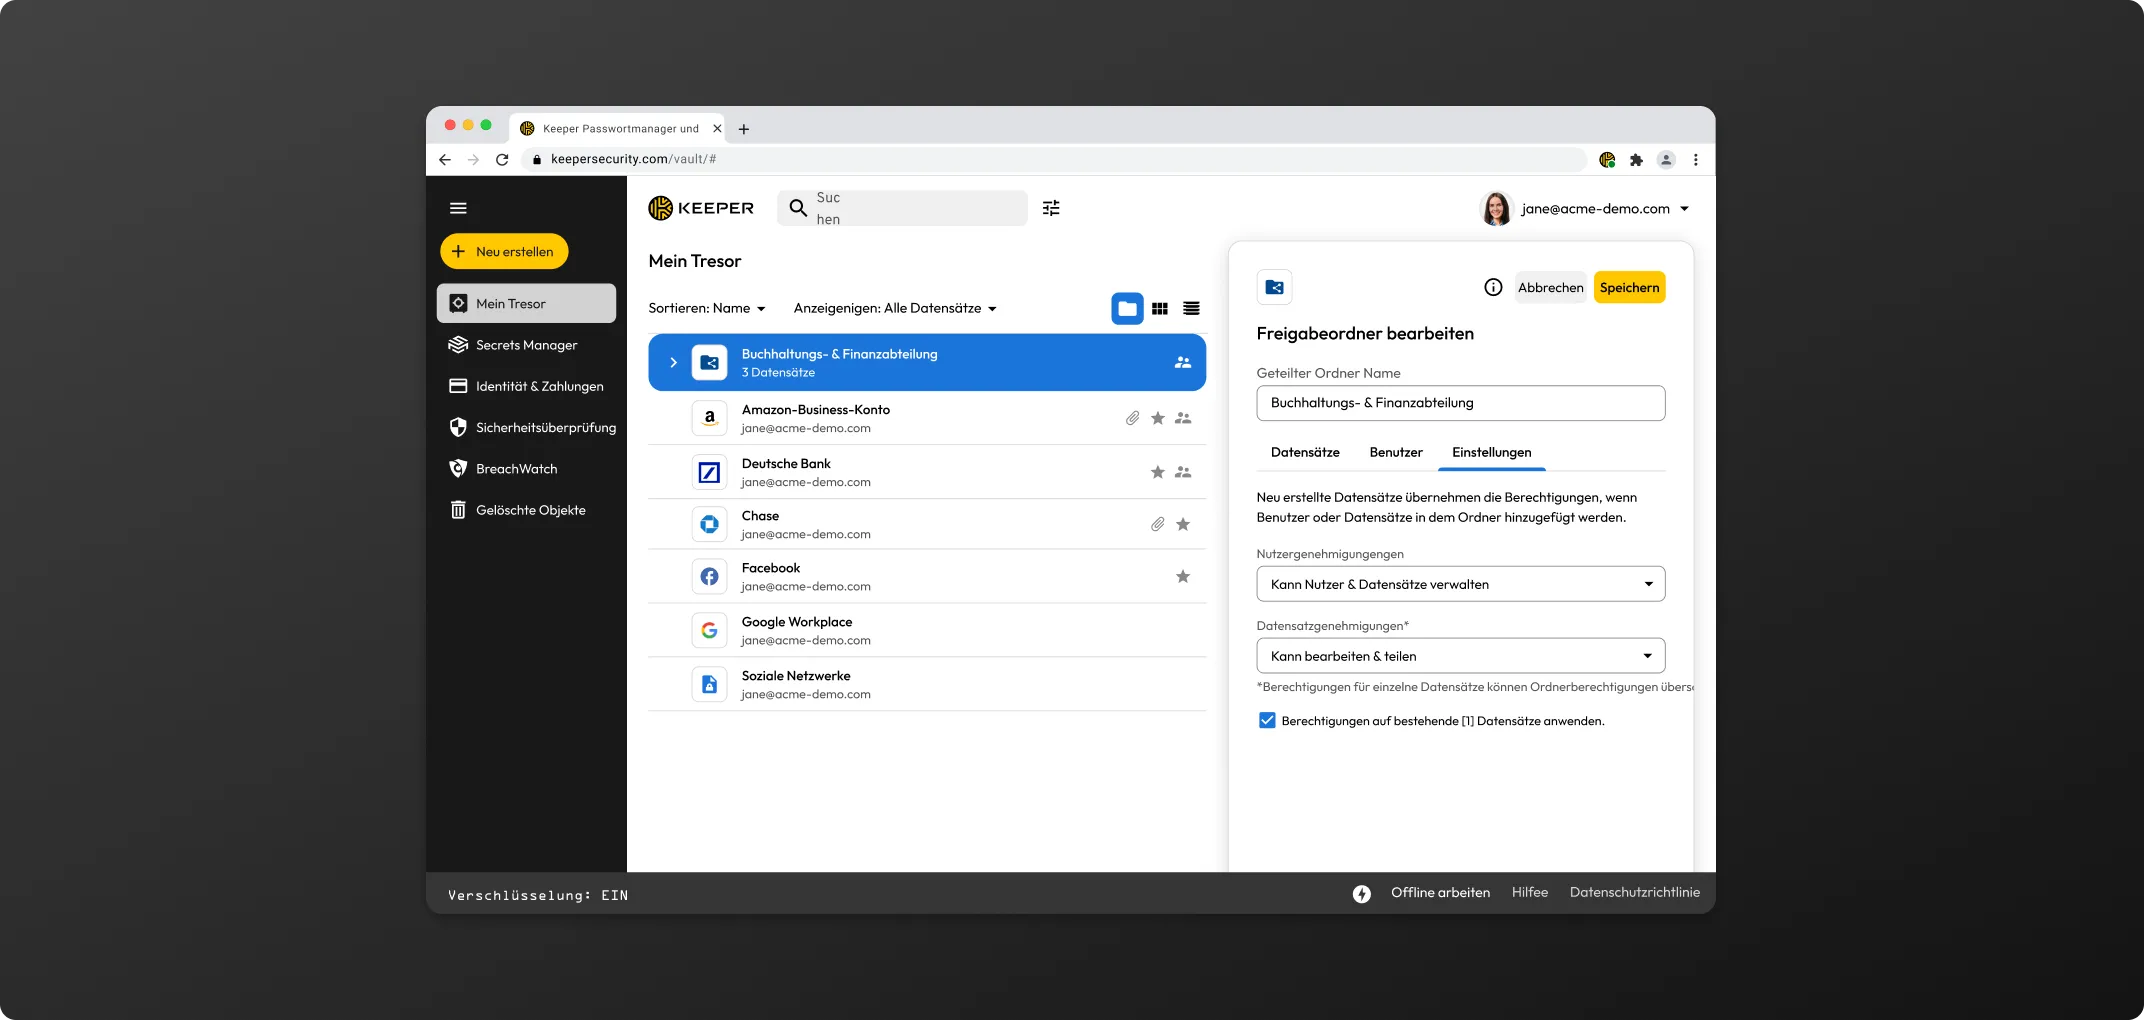
Task: Open Secrets Manager section
Action: pos(526,345)
